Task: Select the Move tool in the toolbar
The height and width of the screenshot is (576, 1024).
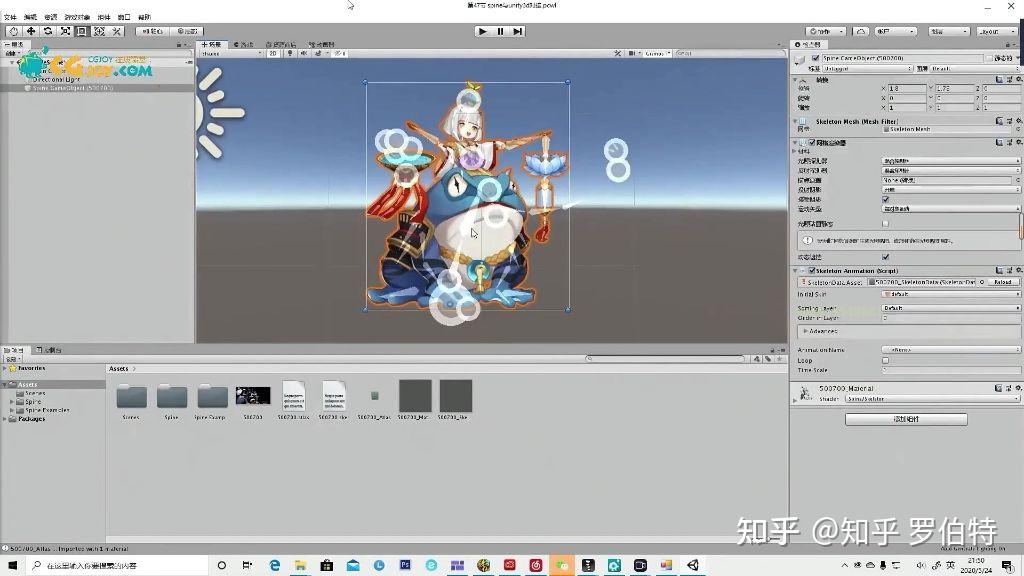Action: pyautogui.click(x=30, y=31)
